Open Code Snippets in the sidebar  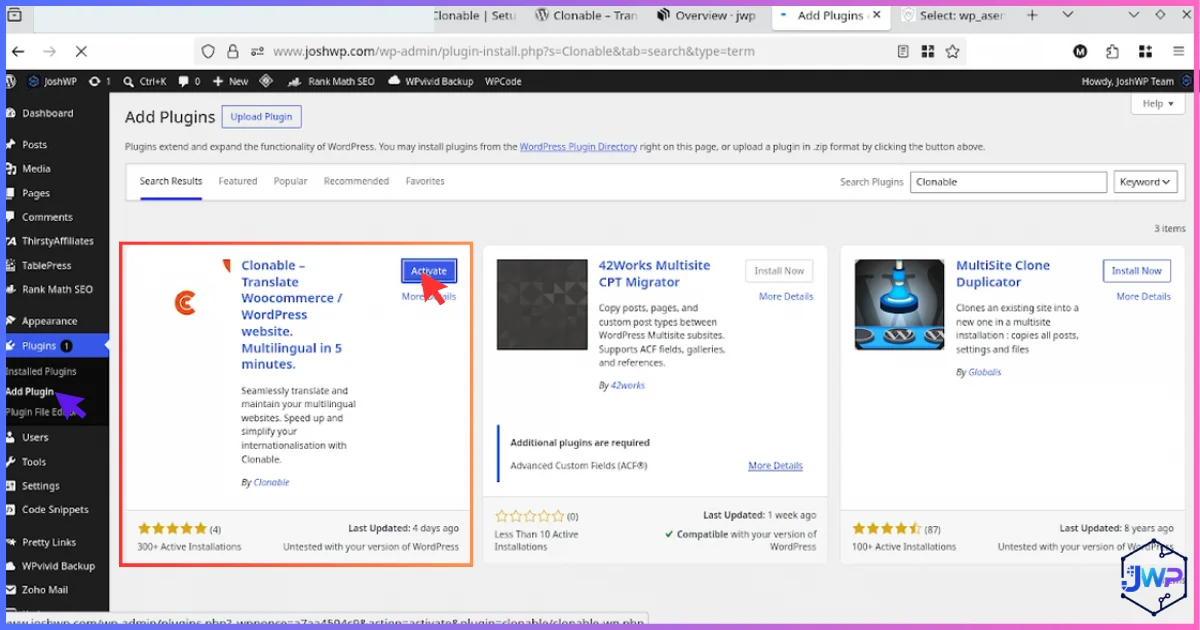click(x=55, y=510)
